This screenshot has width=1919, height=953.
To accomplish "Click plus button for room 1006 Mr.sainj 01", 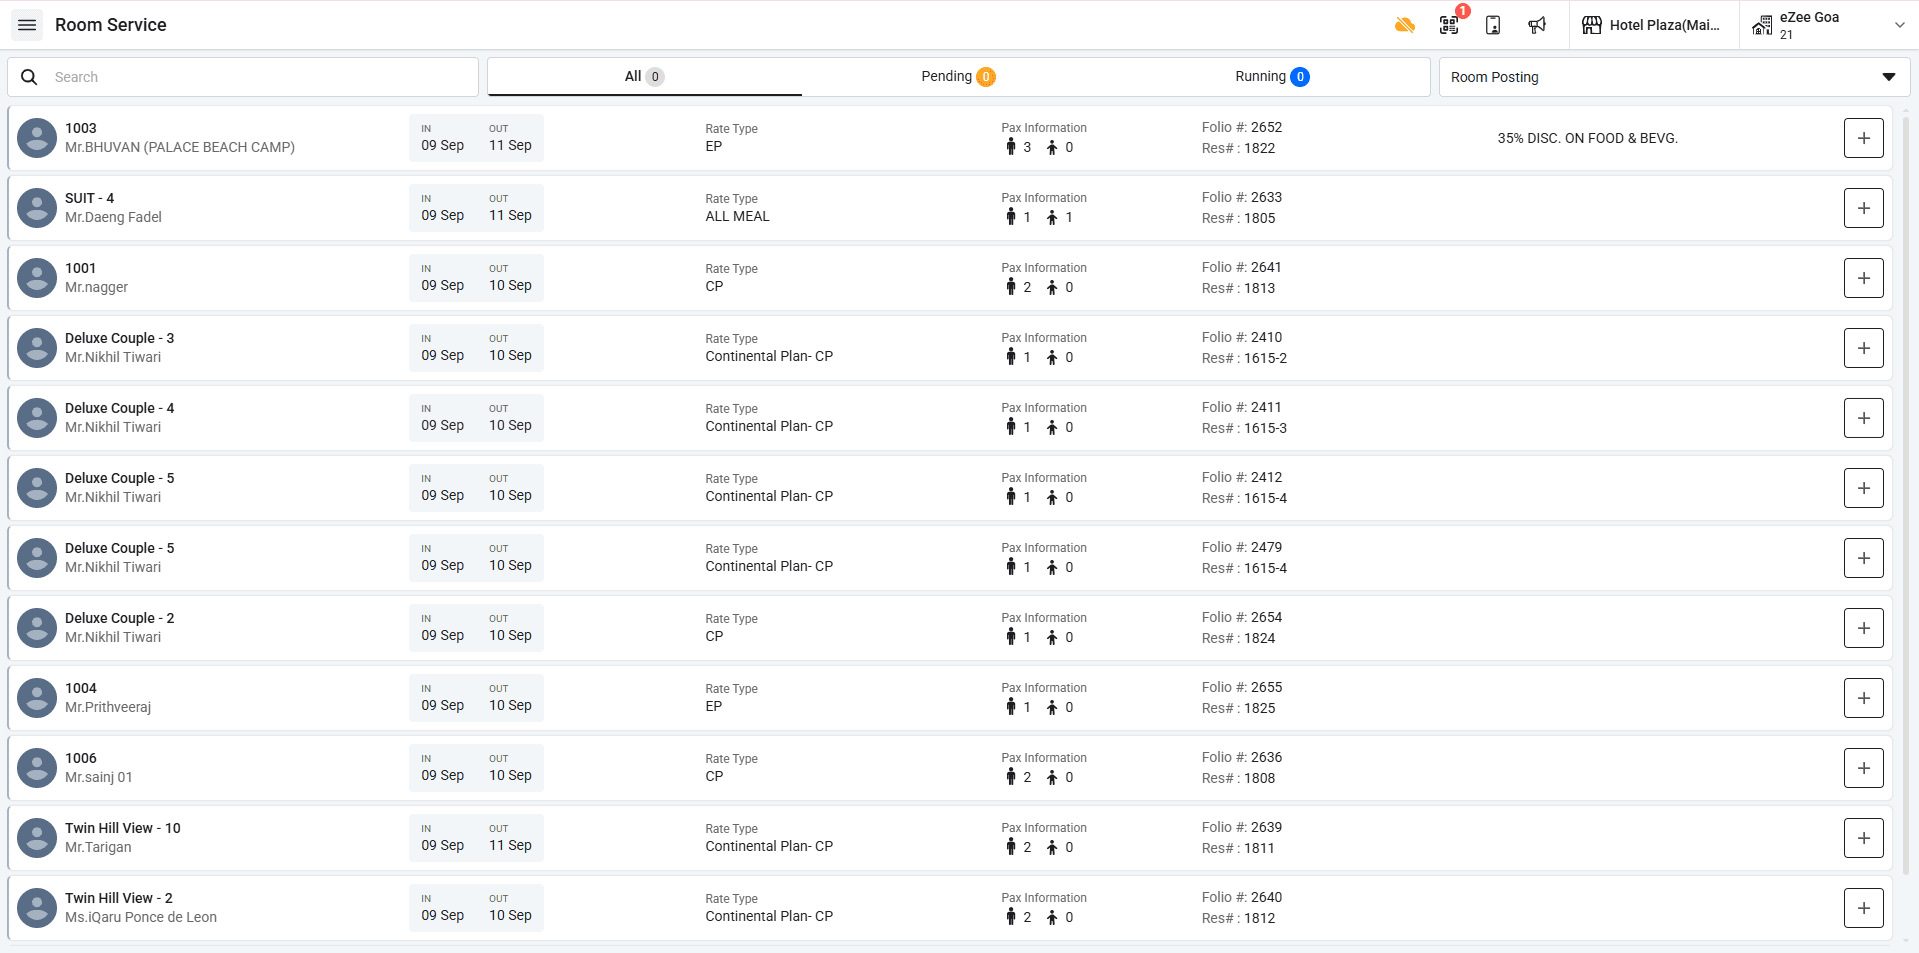I will click(x=1863, y=768).
